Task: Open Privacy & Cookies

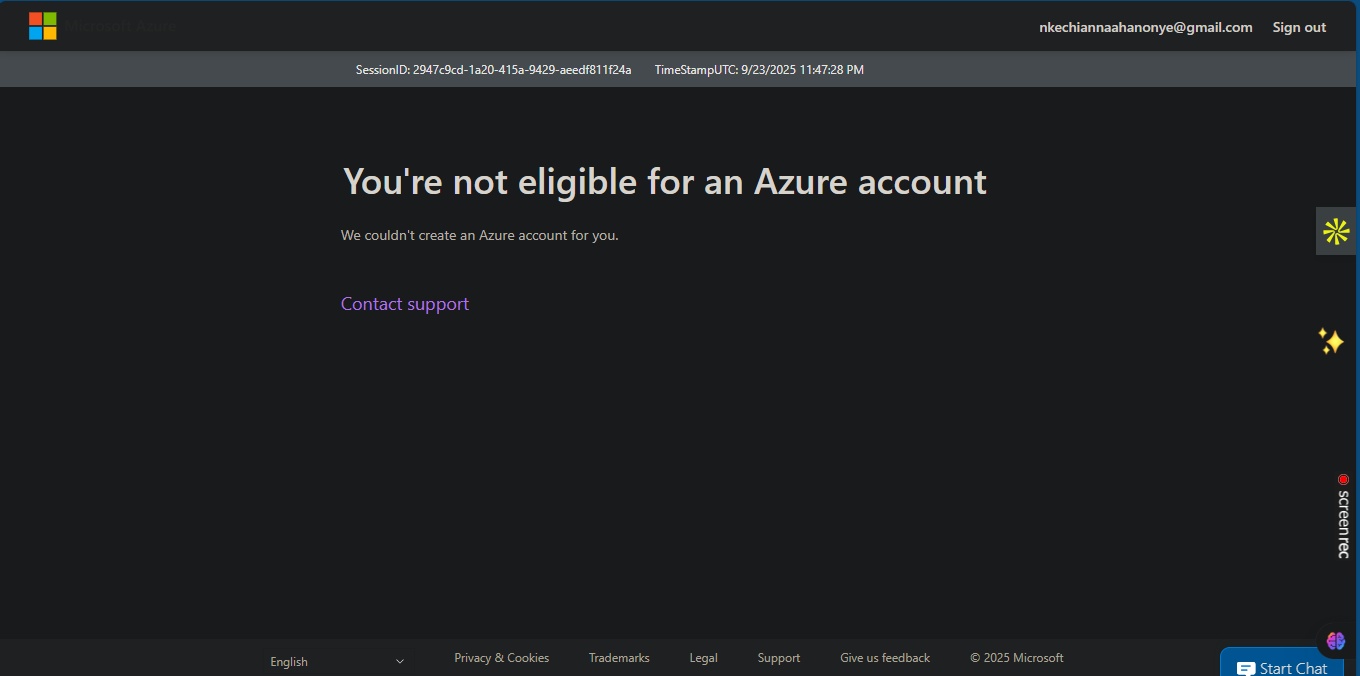Action: [x=501, y=657]
